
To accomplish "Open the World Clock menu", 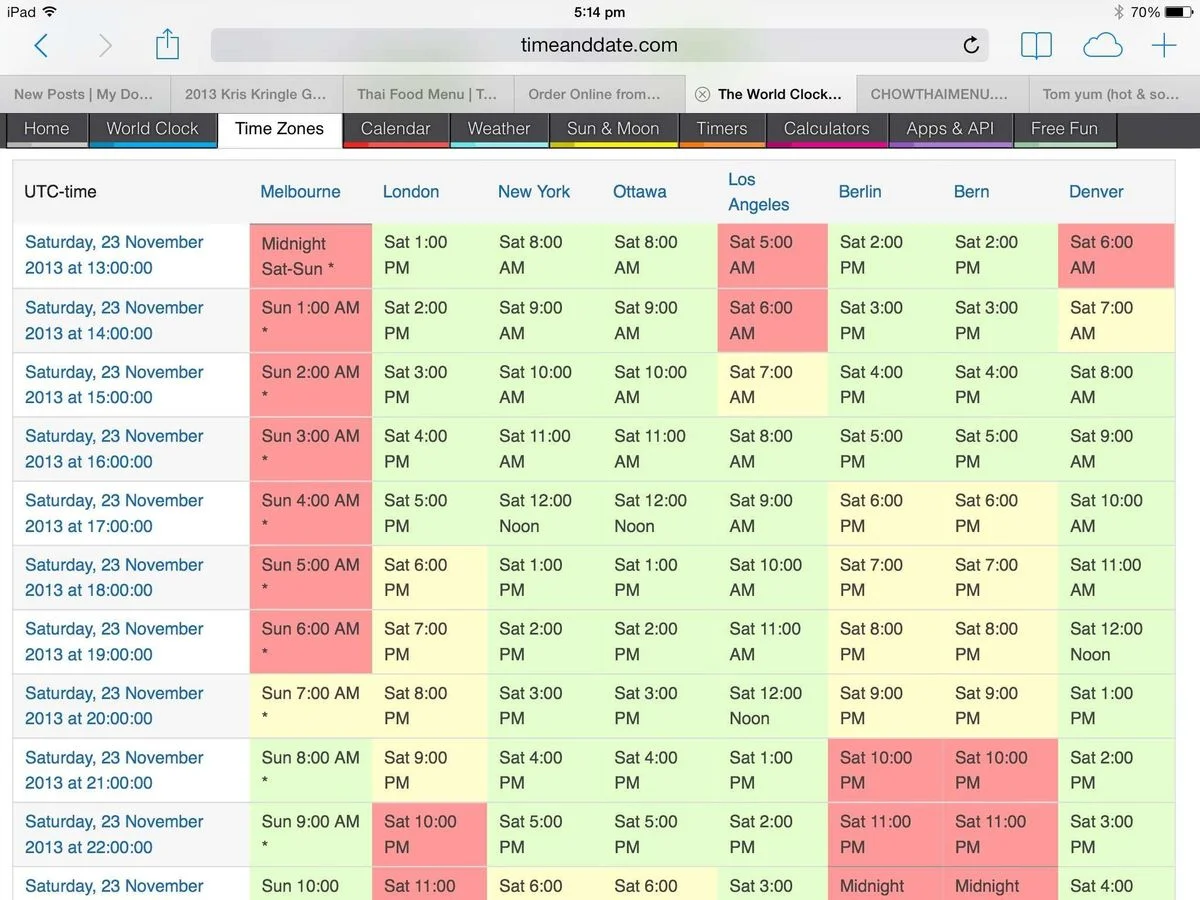I will pyautogui.click(x=153, y=129).
